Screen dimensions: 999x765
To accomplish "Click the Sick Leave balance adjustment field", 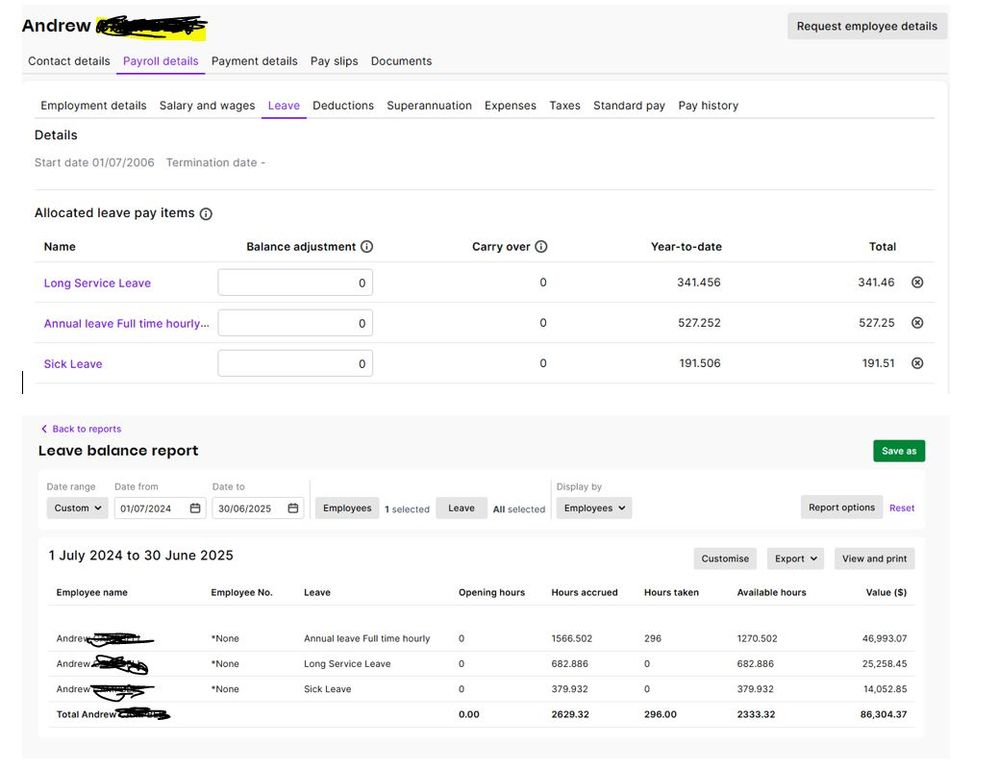I will click(295, 364).
